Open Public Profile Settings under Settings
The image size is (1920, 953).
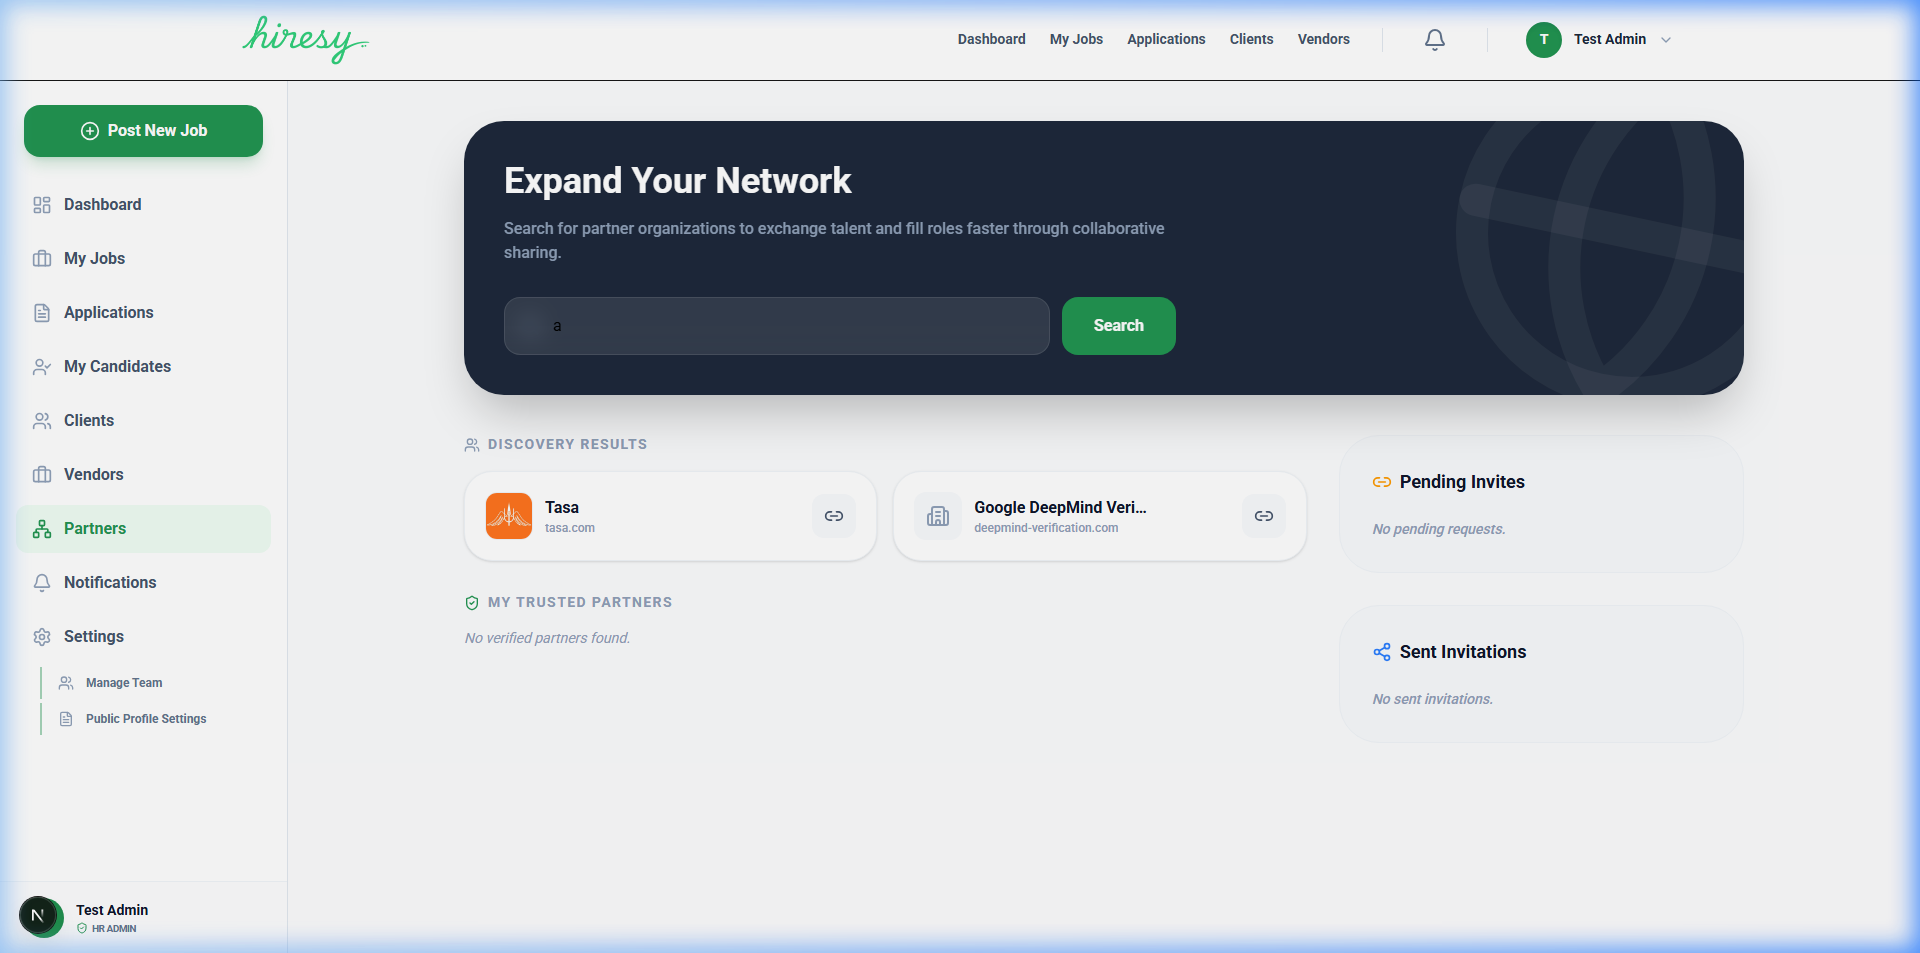146,719
